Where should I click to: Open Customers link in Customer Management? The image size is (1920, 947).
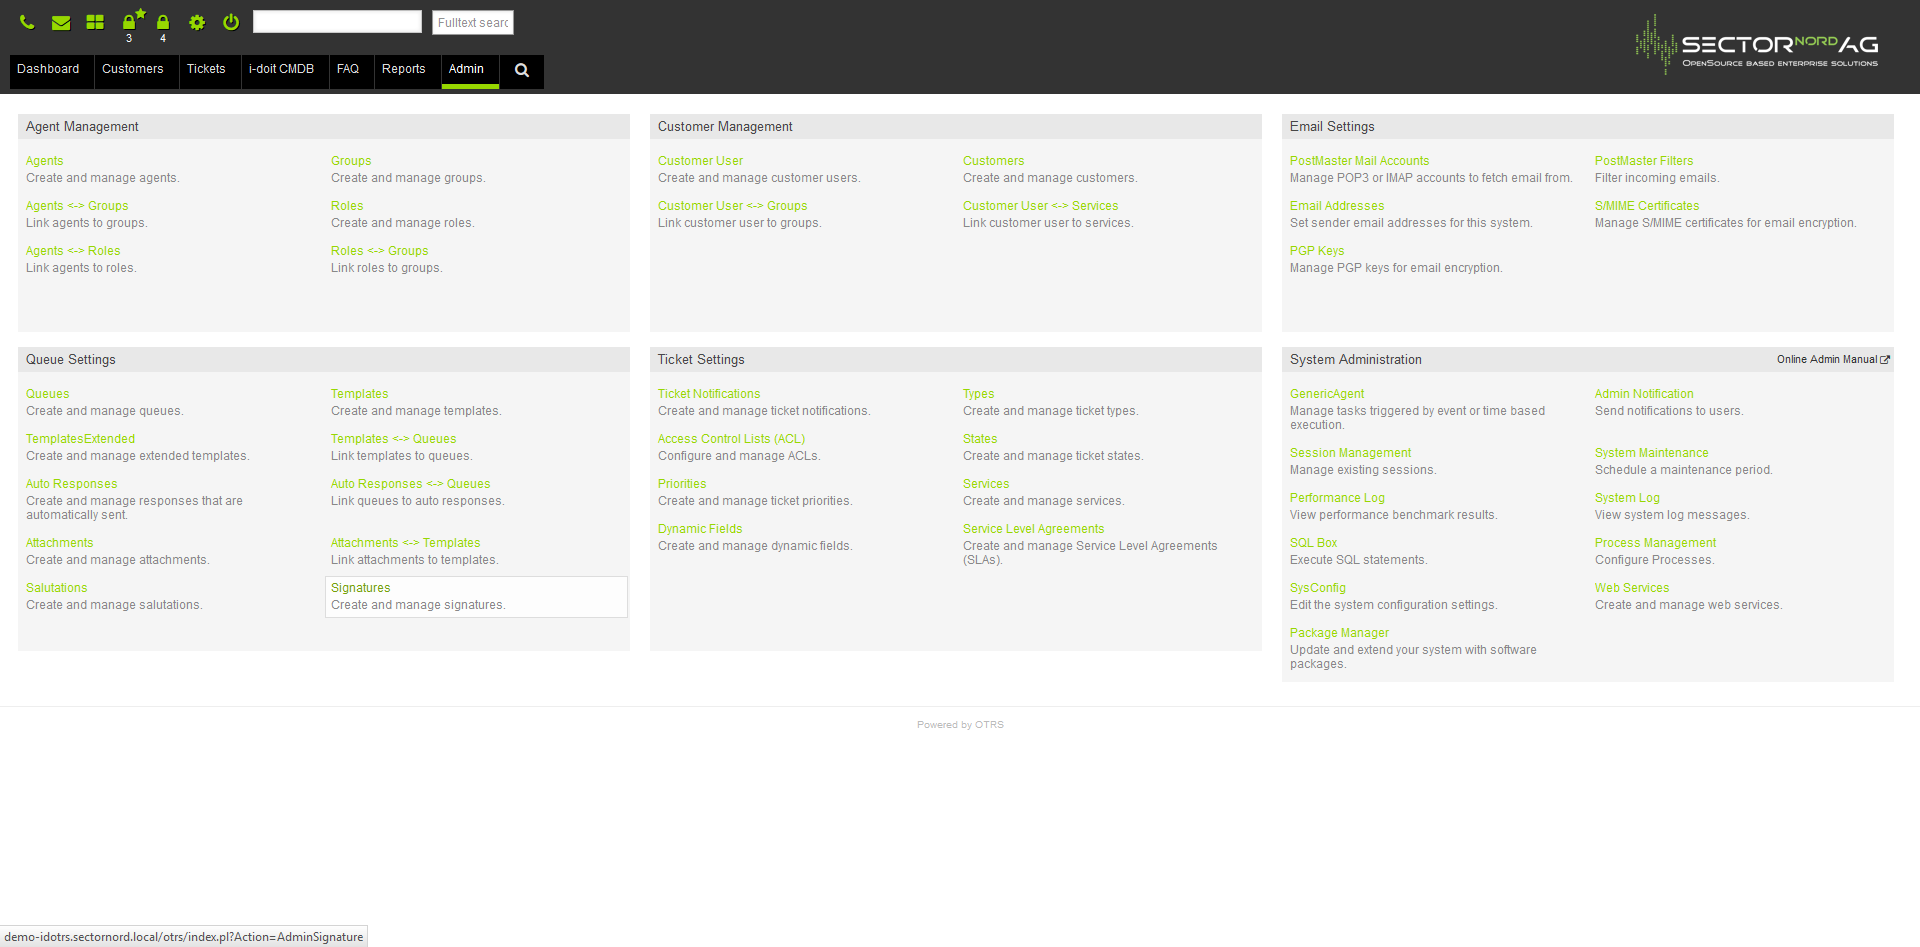[993, 161]
